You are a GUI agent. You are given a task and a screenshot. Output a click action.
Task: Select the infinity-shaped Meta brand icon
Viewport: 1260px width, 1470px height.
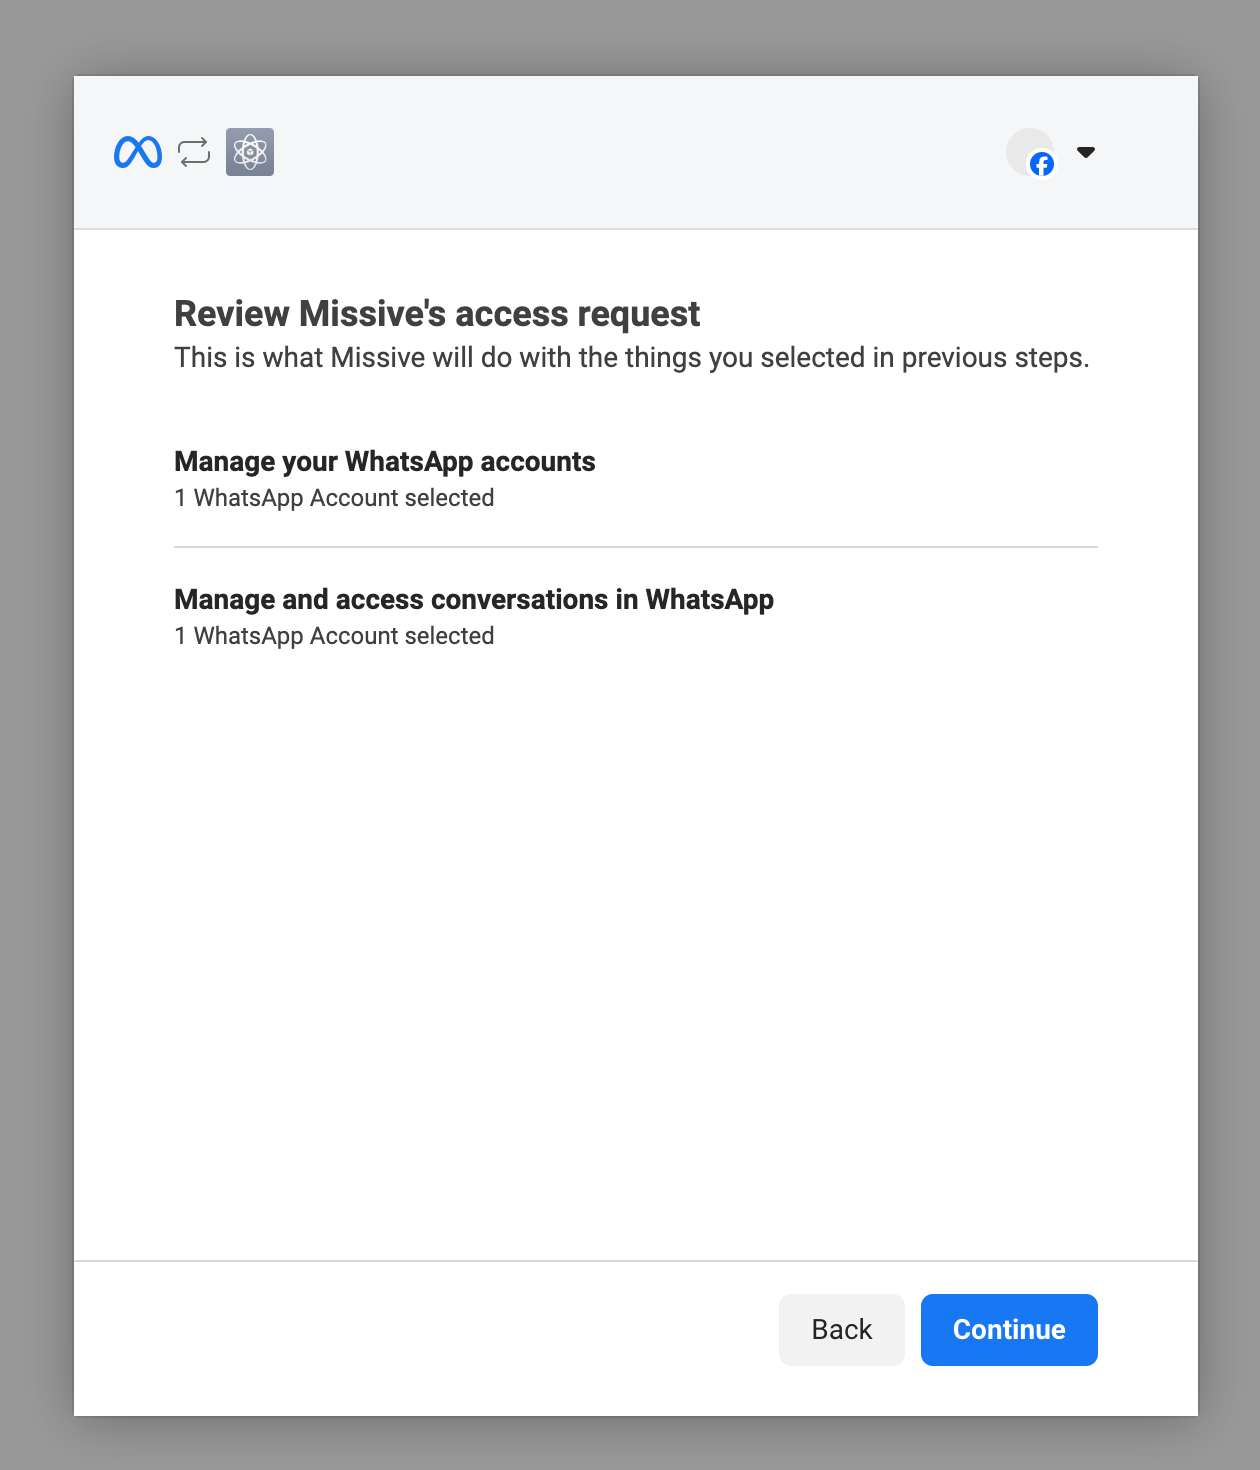point(137,152)
